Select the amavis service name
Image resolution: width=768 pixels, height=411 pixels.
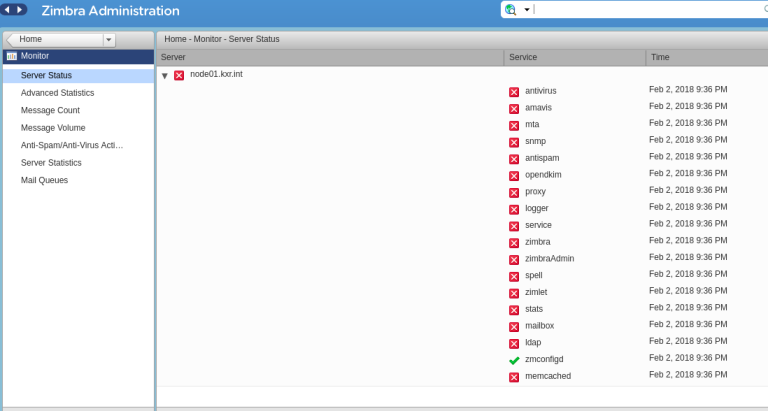point(538,108)
